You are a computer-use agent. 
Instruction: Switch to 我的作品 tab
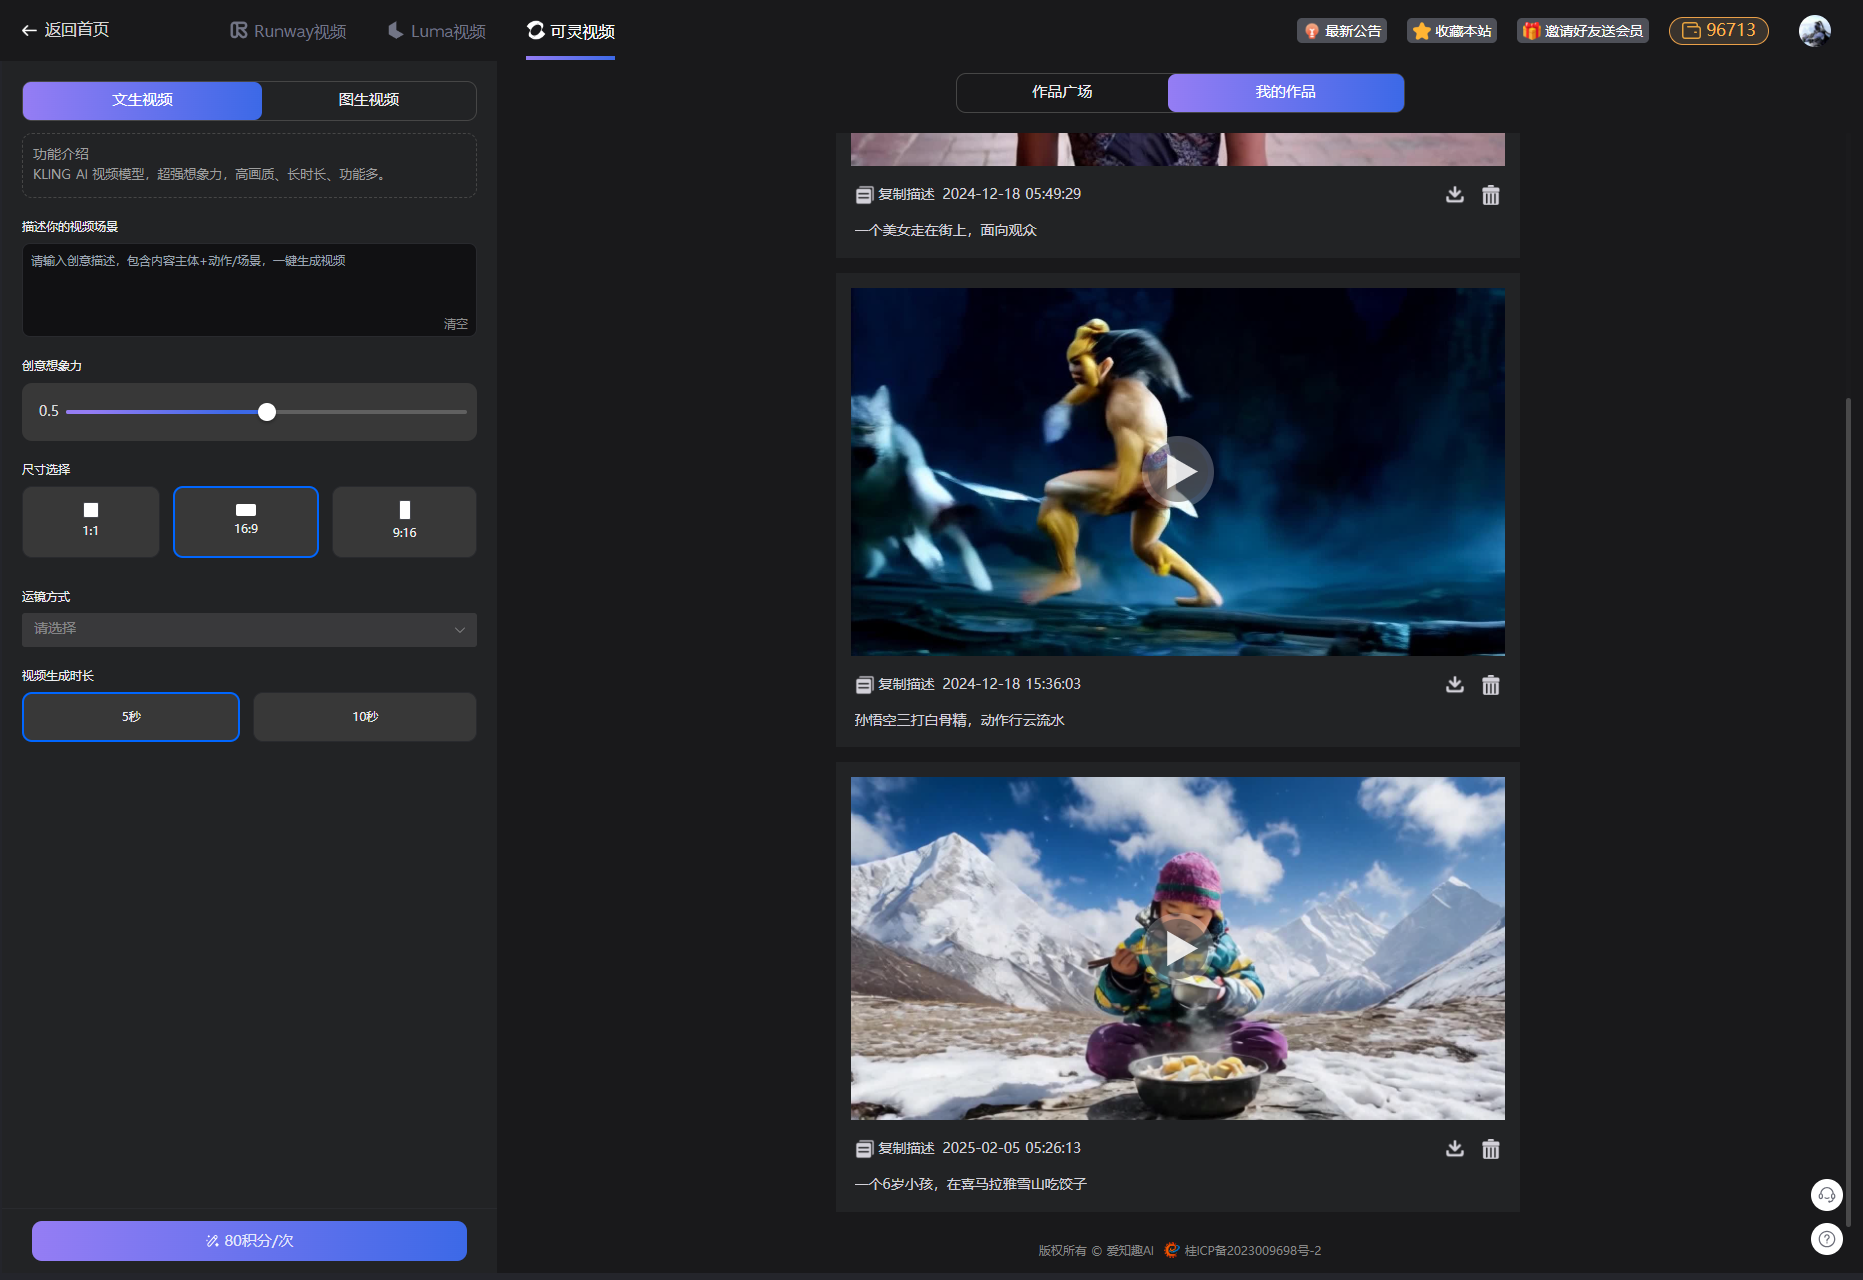tap(1286, 92)
